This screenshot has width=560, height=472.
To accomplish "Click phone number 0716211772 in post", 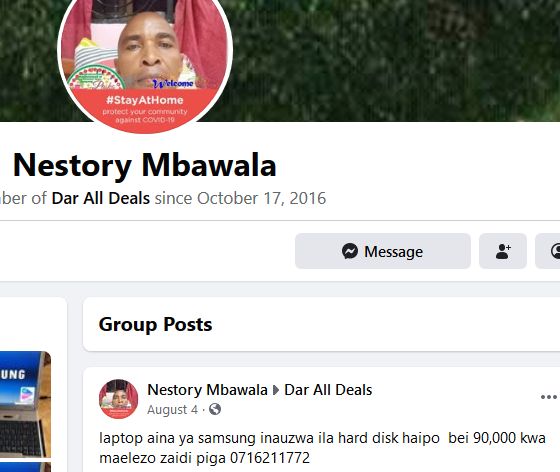I will (270, 458).
